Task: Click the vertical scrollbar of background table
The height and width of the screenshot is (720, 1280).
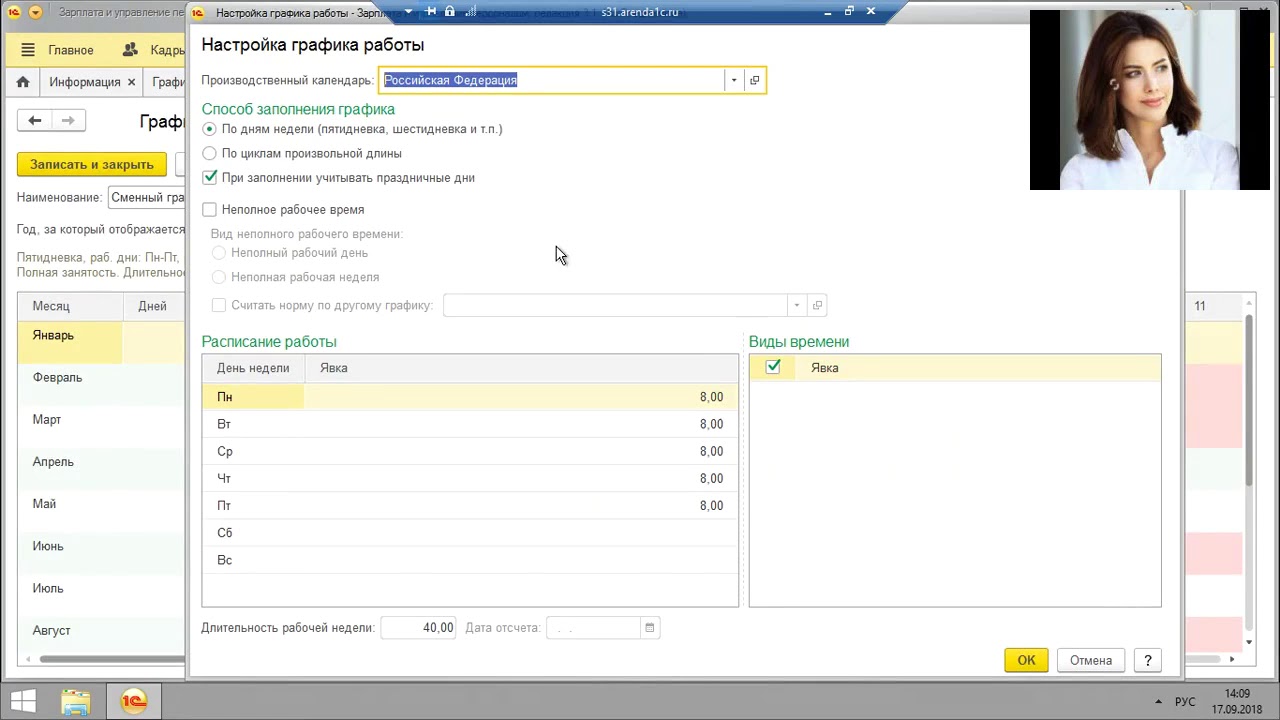Action: (x=1249, y=400)
